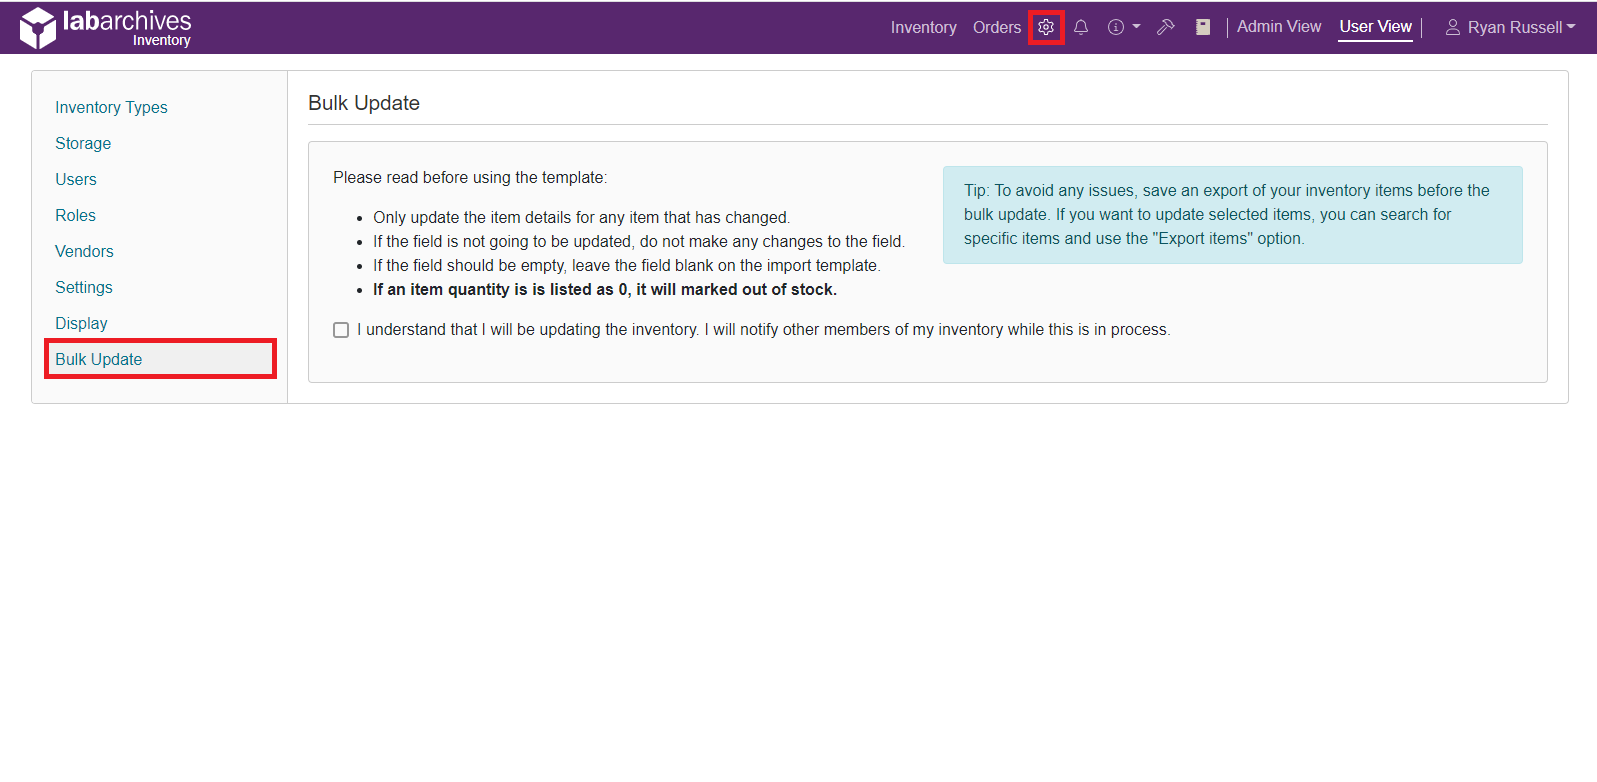
Task: Open Inventory Types in sidebar
Action: [x=111, y=107]
